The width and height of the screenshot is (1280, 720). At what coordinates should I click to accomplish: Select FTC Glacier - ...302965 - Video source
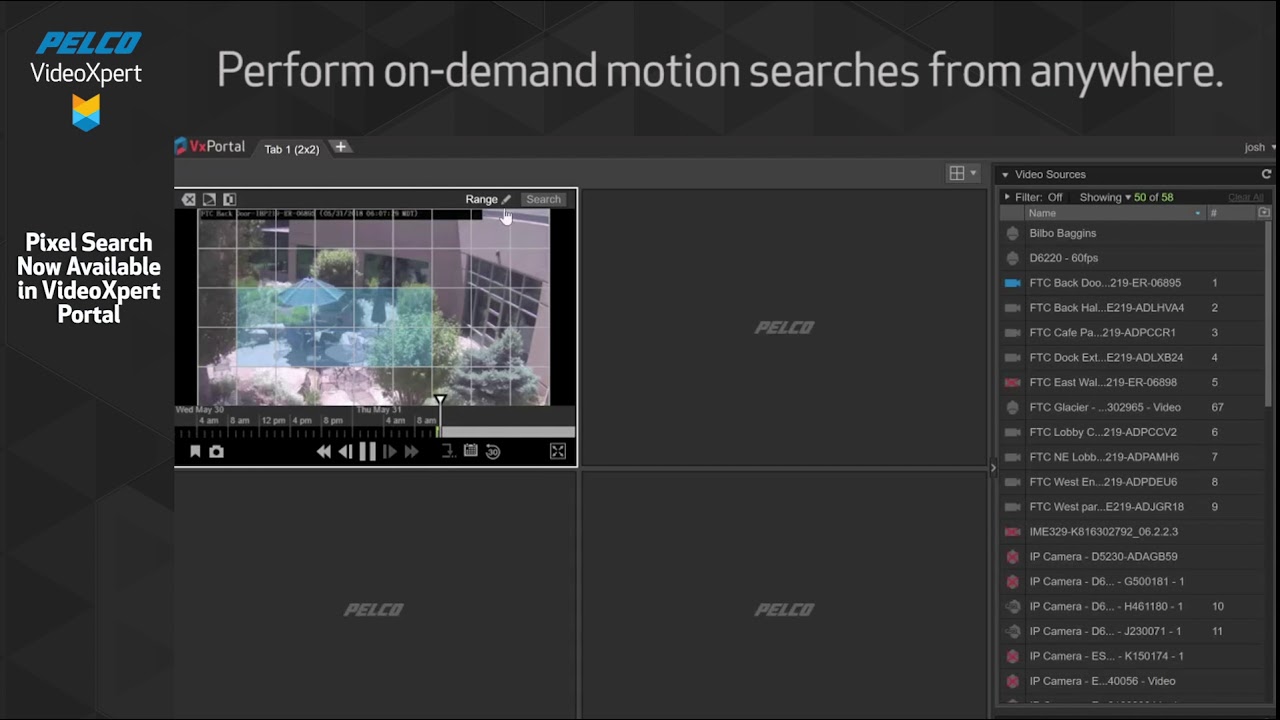[x=1132, y=407]
